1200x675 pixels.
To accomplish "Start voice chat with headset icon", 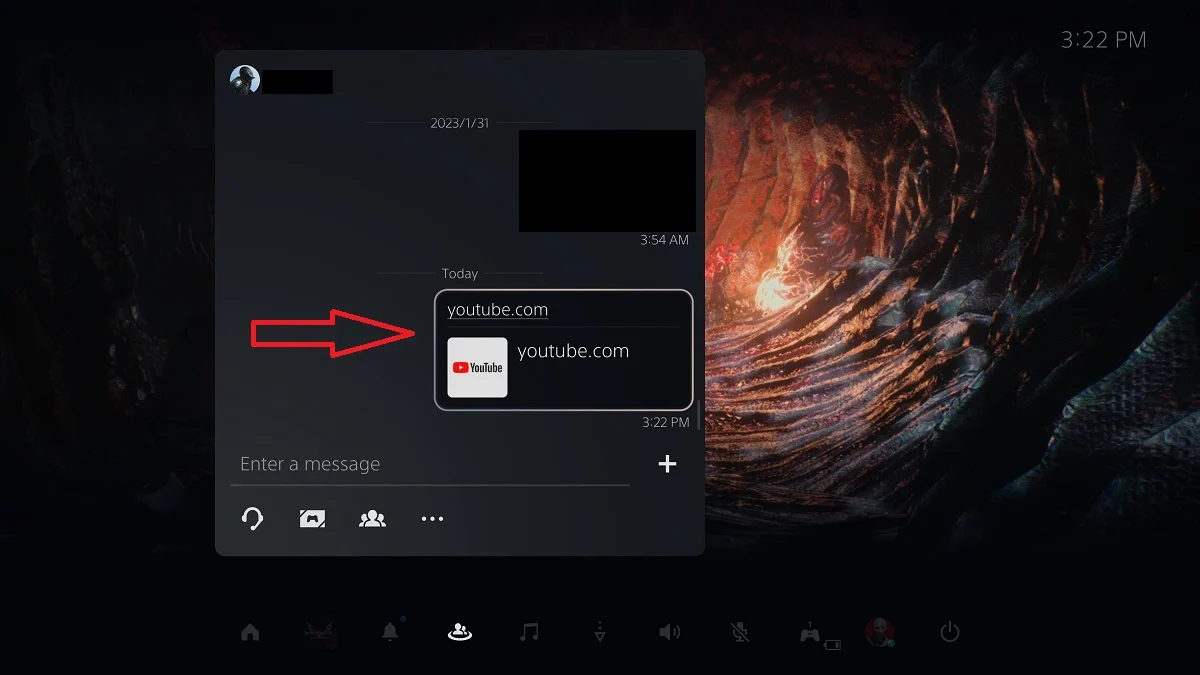I will pos(252,518).
